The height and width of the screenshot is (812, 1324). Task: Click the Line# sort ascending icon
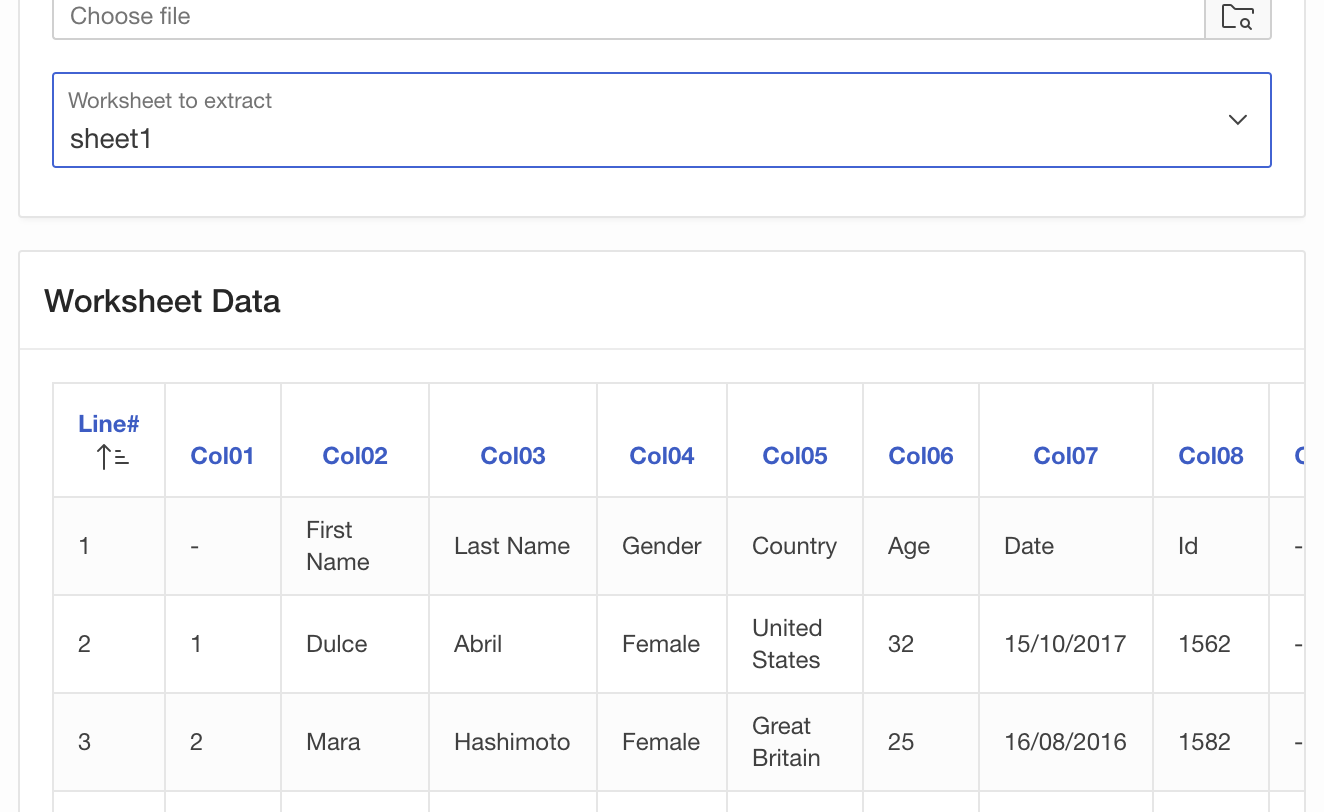[113, 457]
